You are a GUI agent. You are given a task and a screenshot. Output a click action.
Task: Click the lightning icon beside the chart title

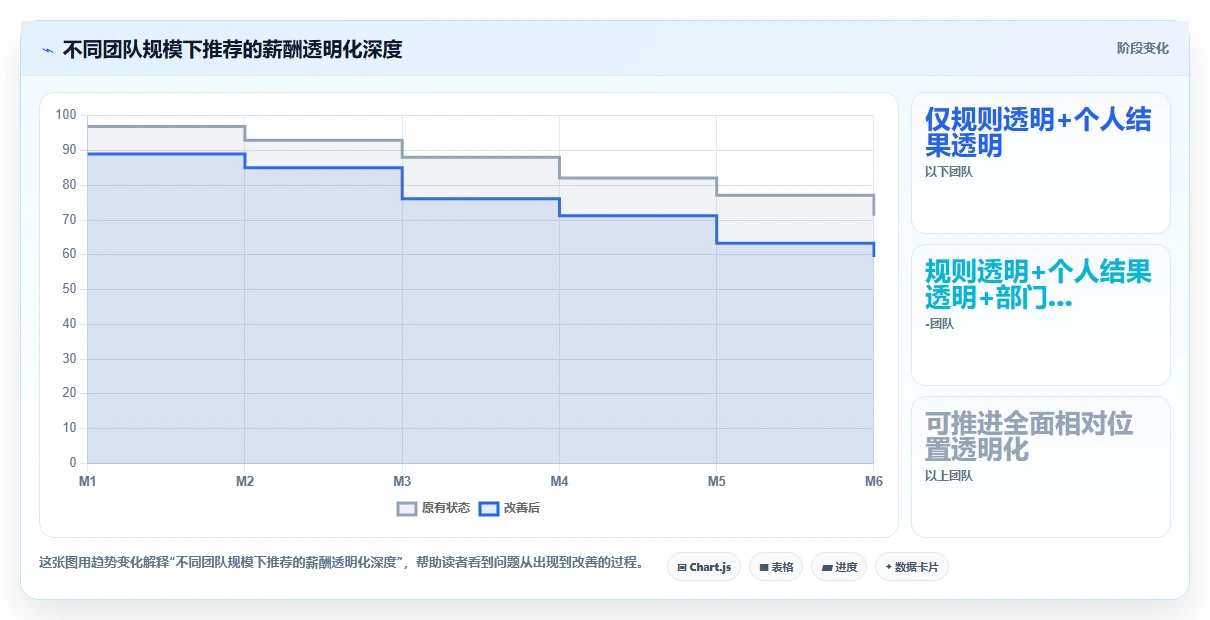(47, 50)
